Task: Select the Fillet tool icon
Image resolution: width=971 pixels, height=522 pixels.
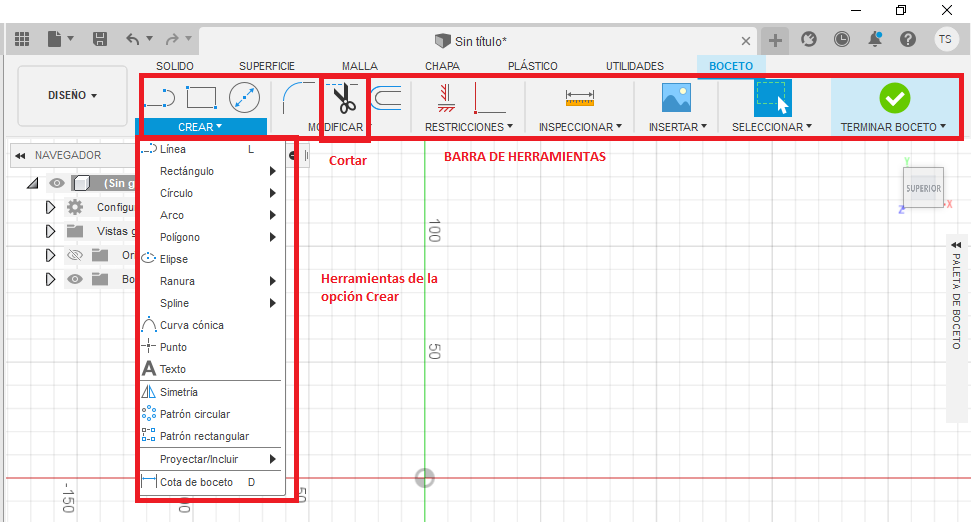Action: pos(298,98)
